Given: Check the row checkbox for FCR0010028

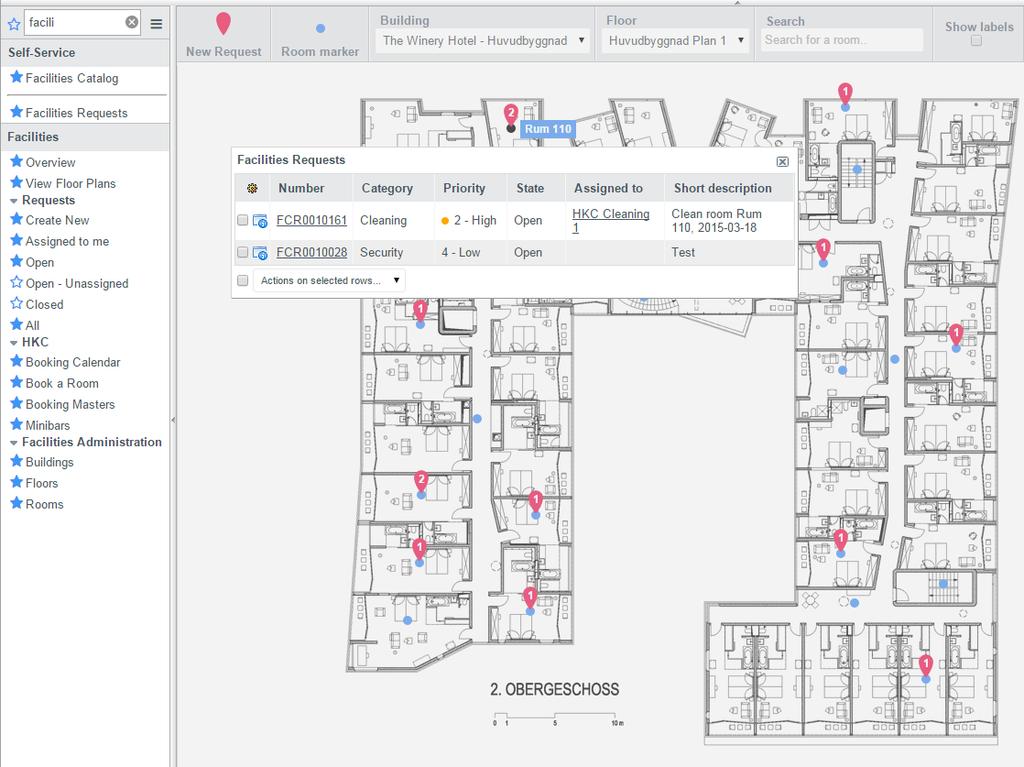Looking at the screenshot, I should [242, 252].
